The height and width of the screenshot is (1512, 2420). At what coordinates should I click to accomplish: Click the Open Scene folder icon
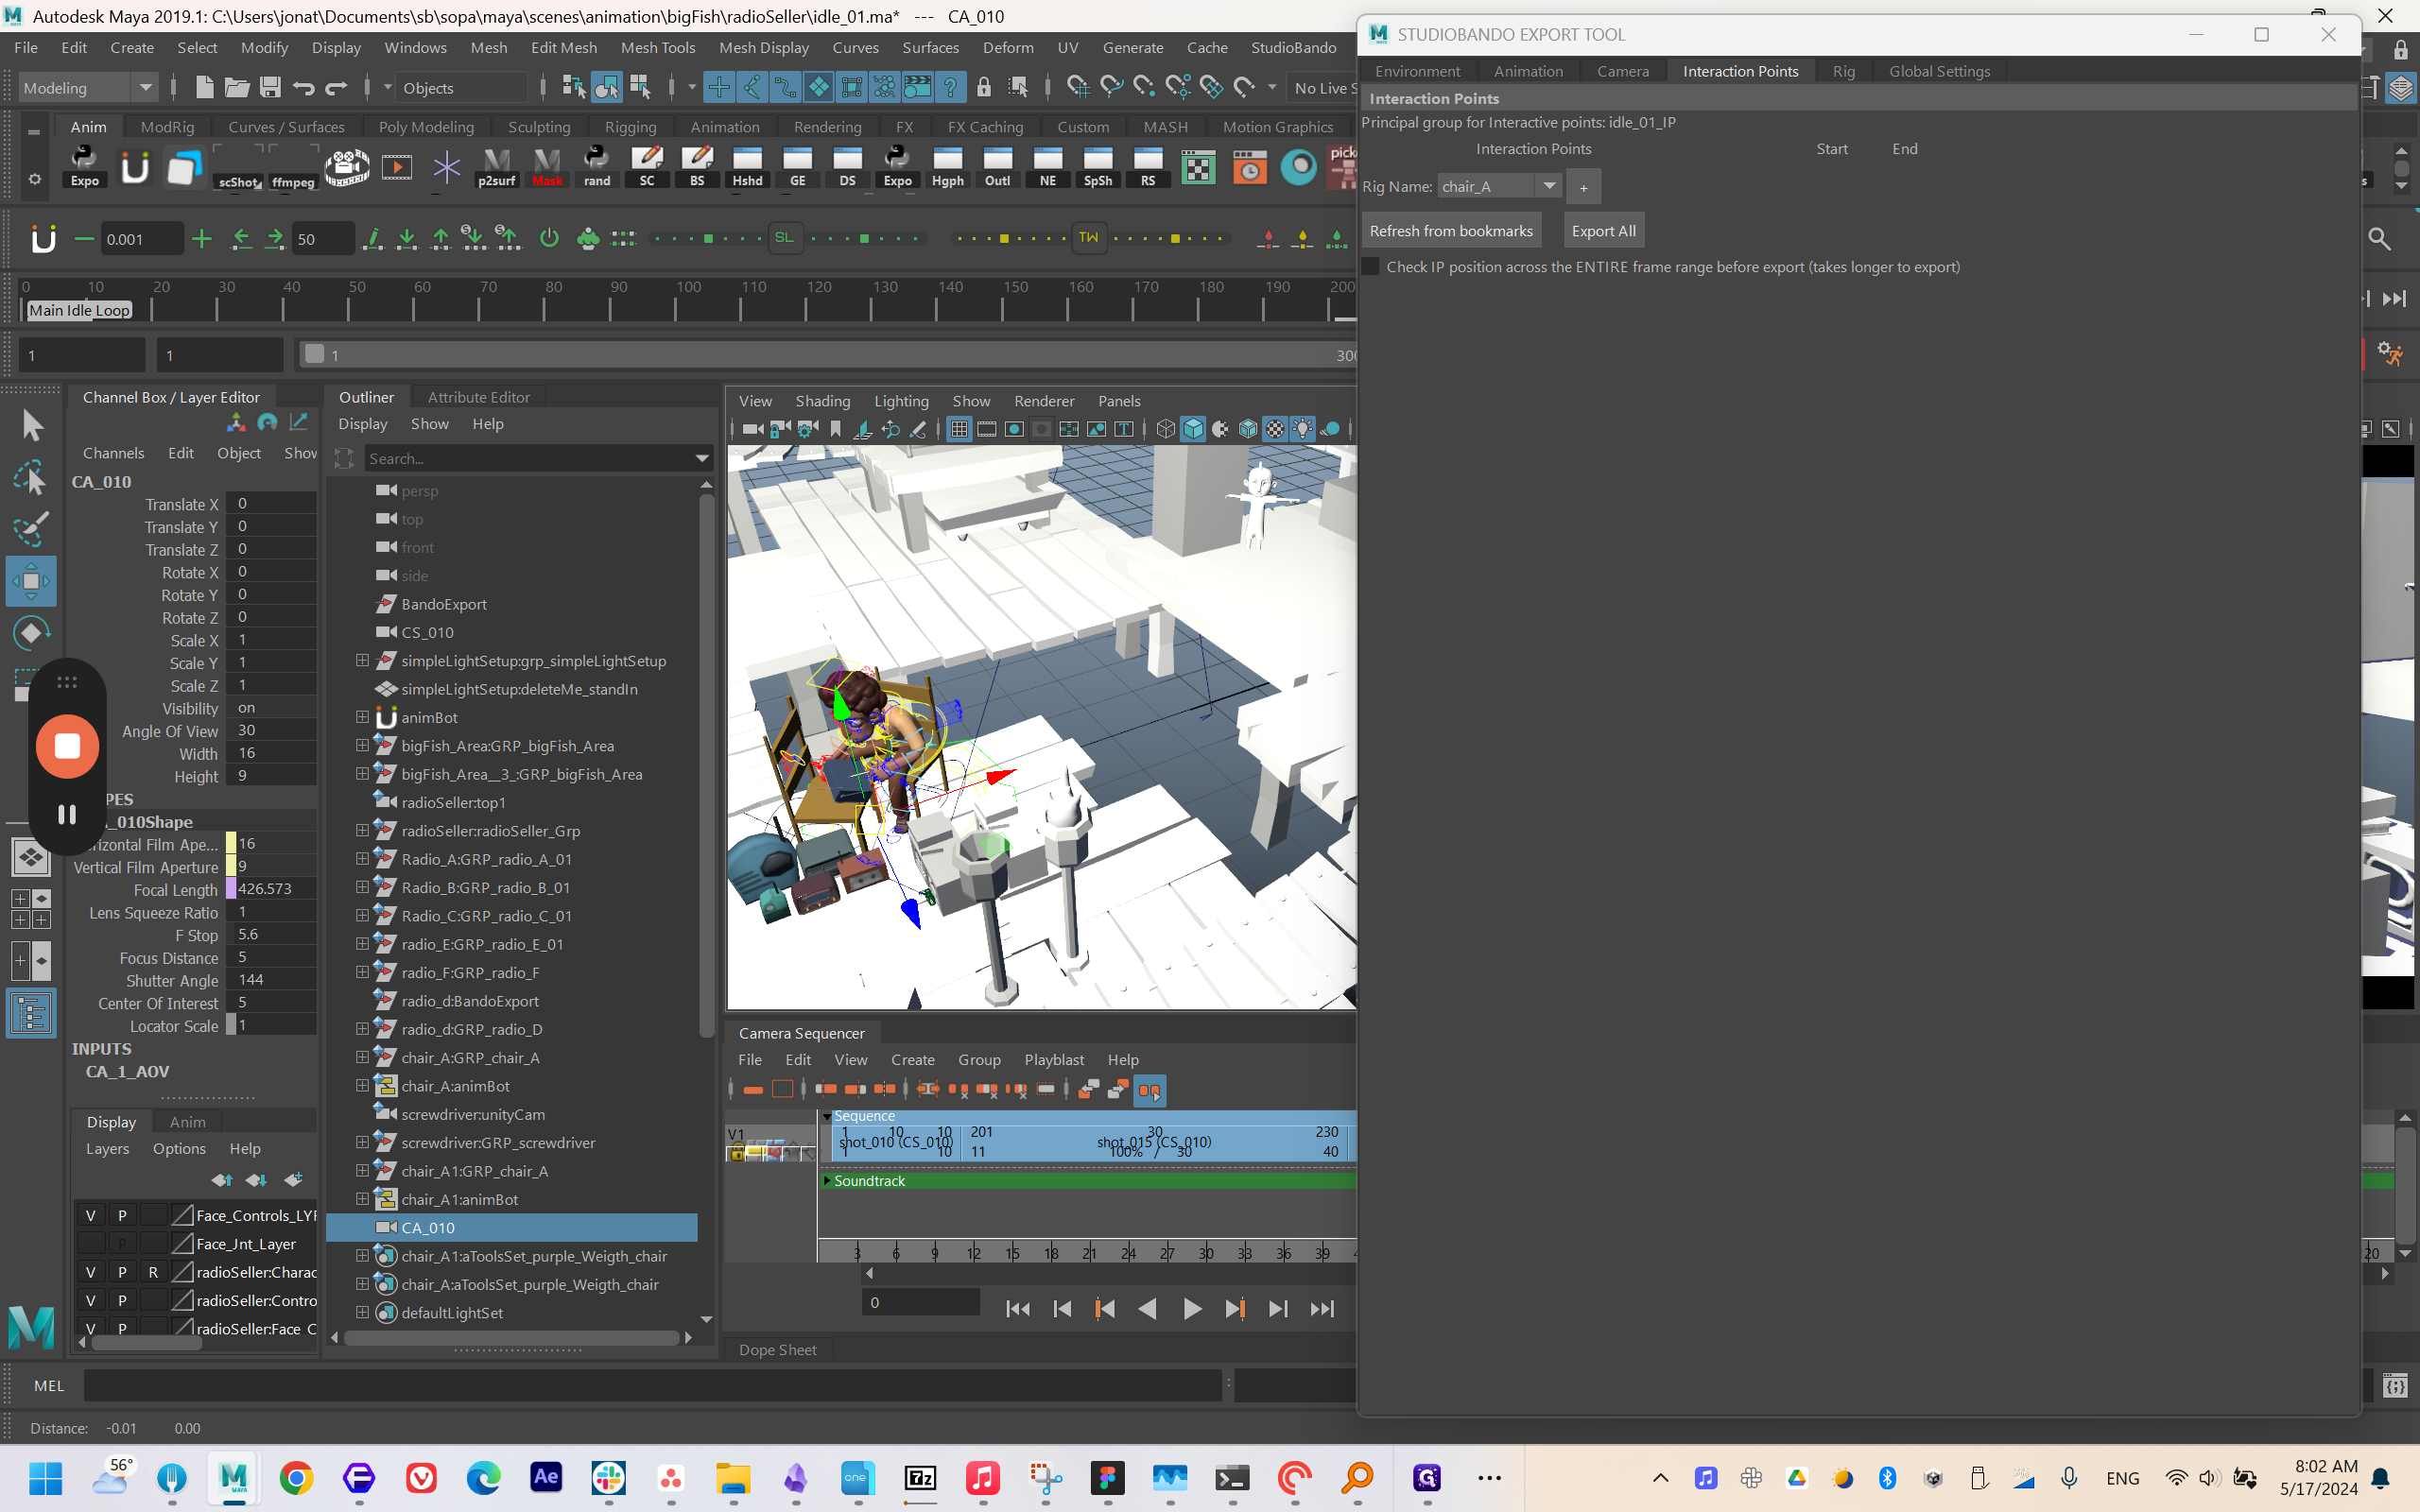click(237, 87)
